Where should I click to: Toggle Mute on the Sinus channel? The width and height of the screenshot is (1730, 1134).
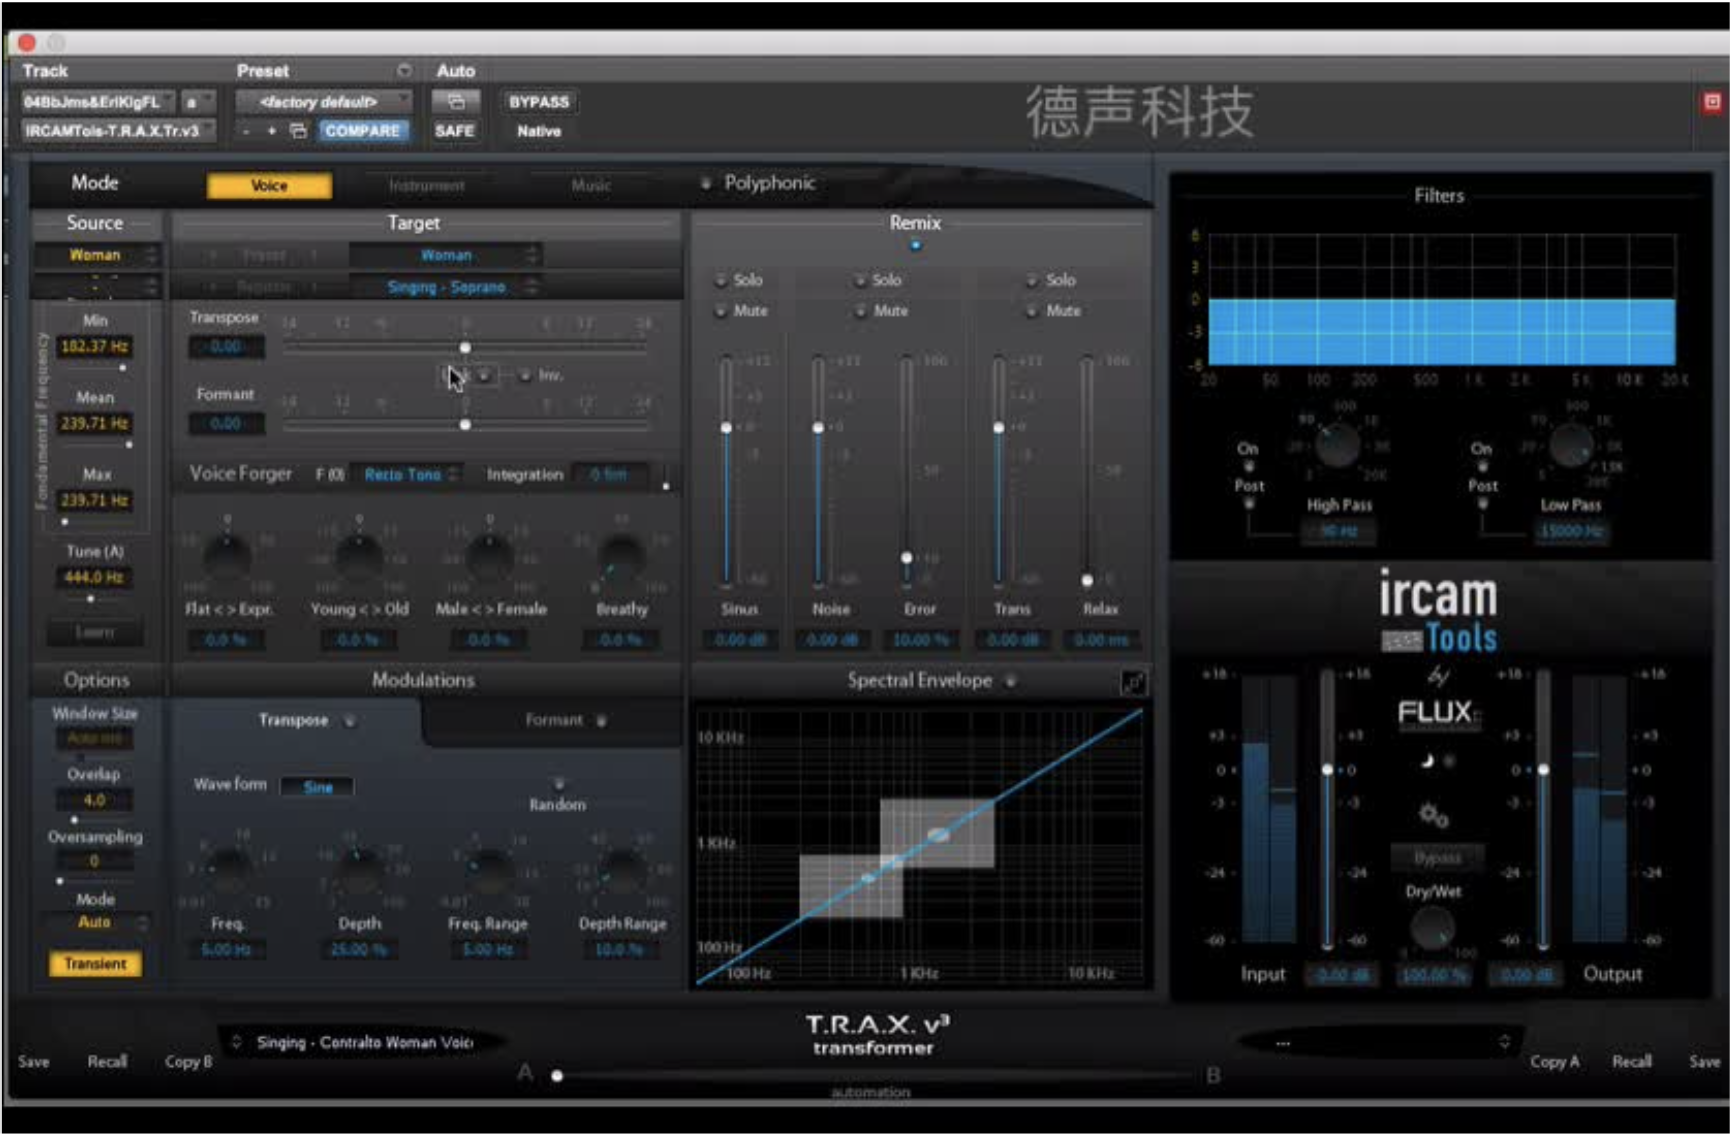point(721,311)
